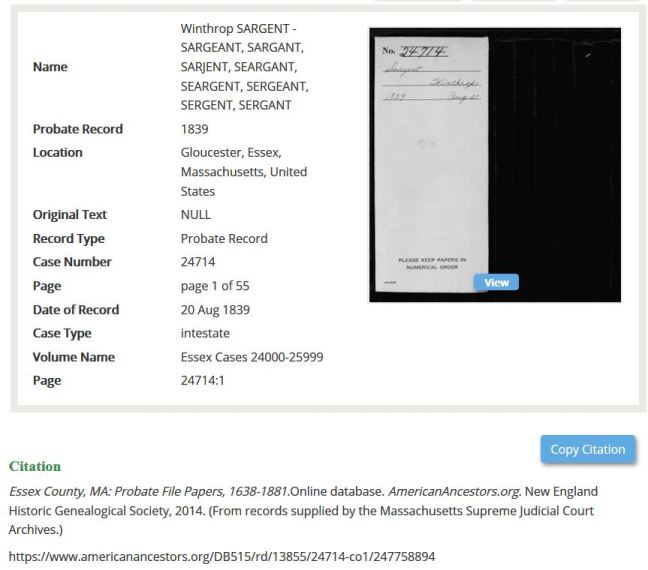Click the Record Type label
Viewport: 648px width, 570px height.
point(68,239)
